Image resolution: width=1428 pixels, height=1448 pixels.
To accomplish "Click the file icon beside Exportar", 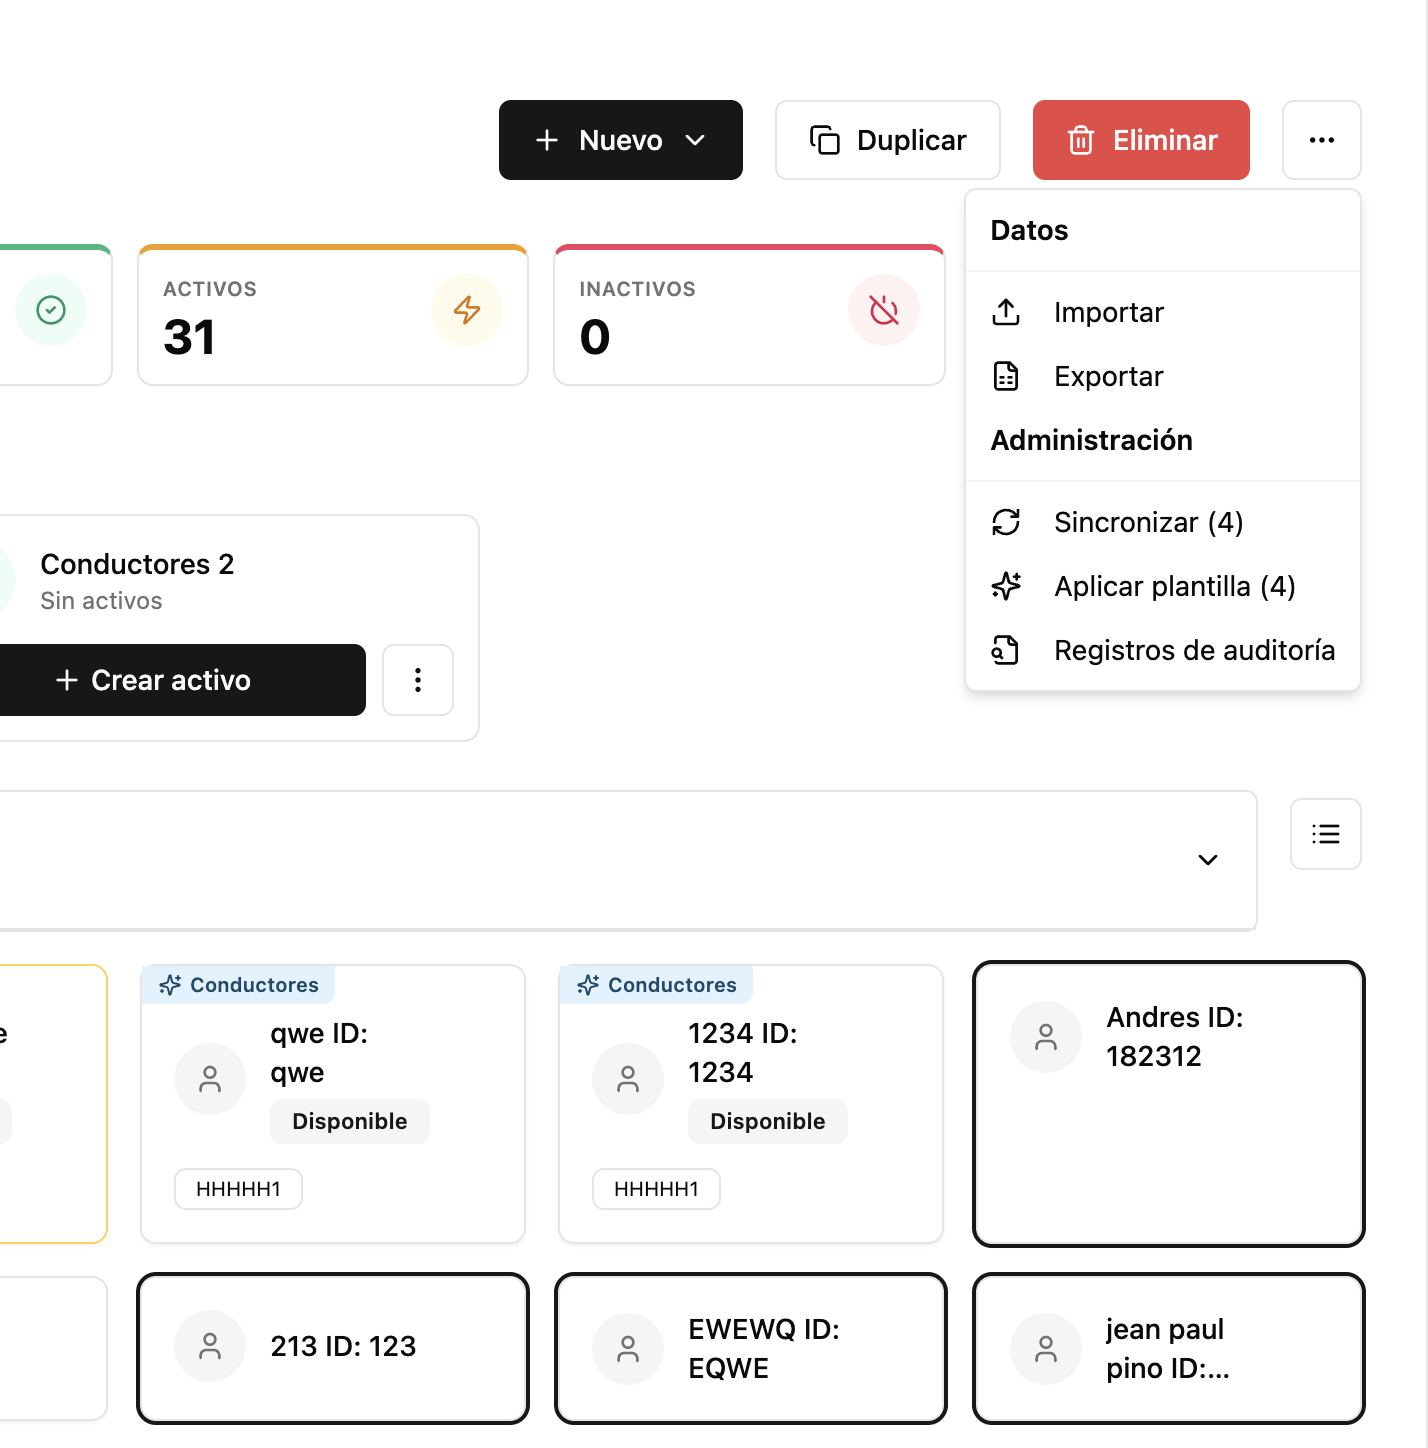I will coord(1006,376).
